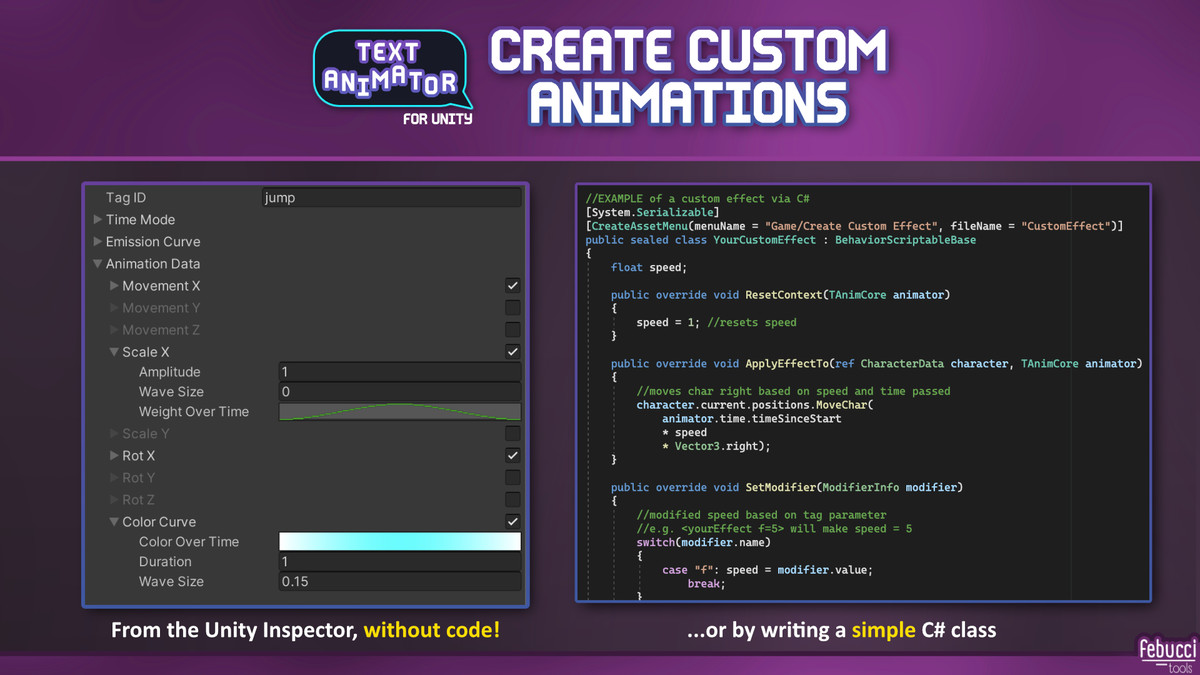
Task: Click the Animation Data label
Action: (x=153, y=264)
